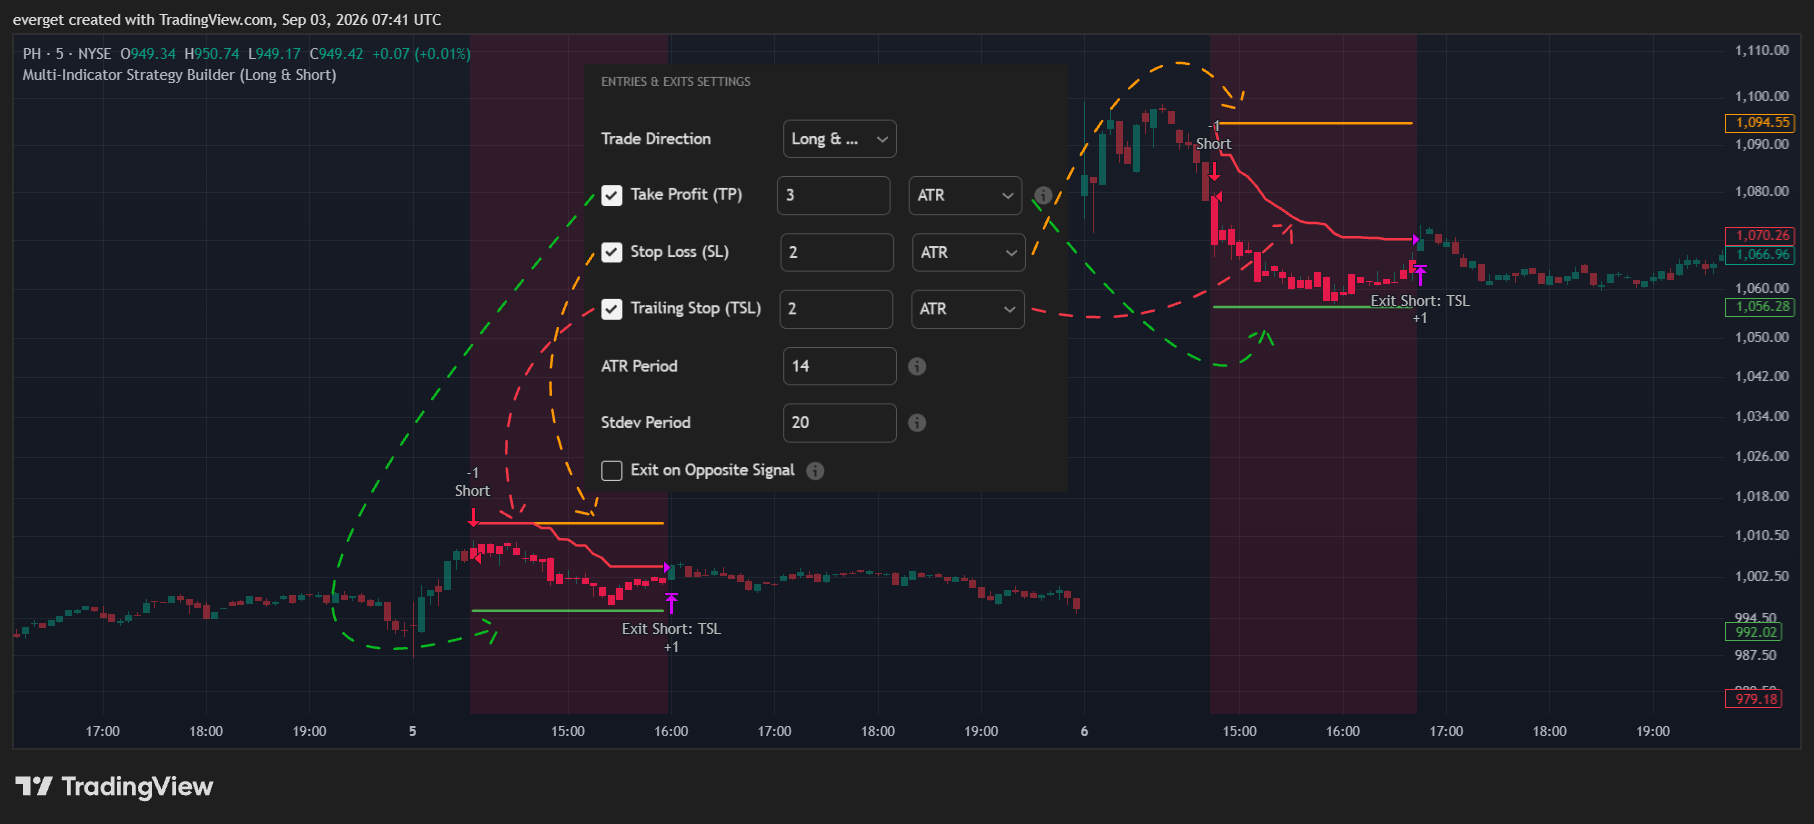Viewport: 1814px width, 824px height.
Task: Toggle the Trailing Stop (TSL) checkbox
Action: pos(612,309)
